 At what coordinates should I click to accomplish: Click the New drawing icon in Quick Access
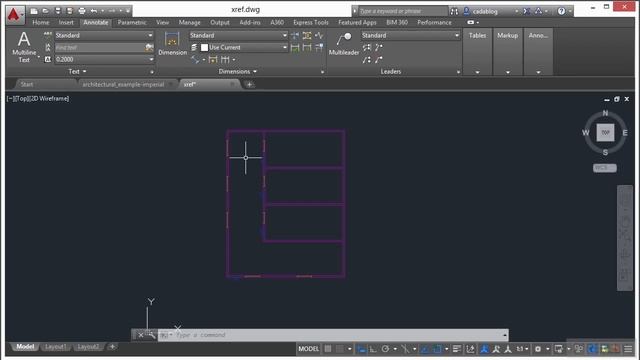pyautogui.click(x=34, y=11)
